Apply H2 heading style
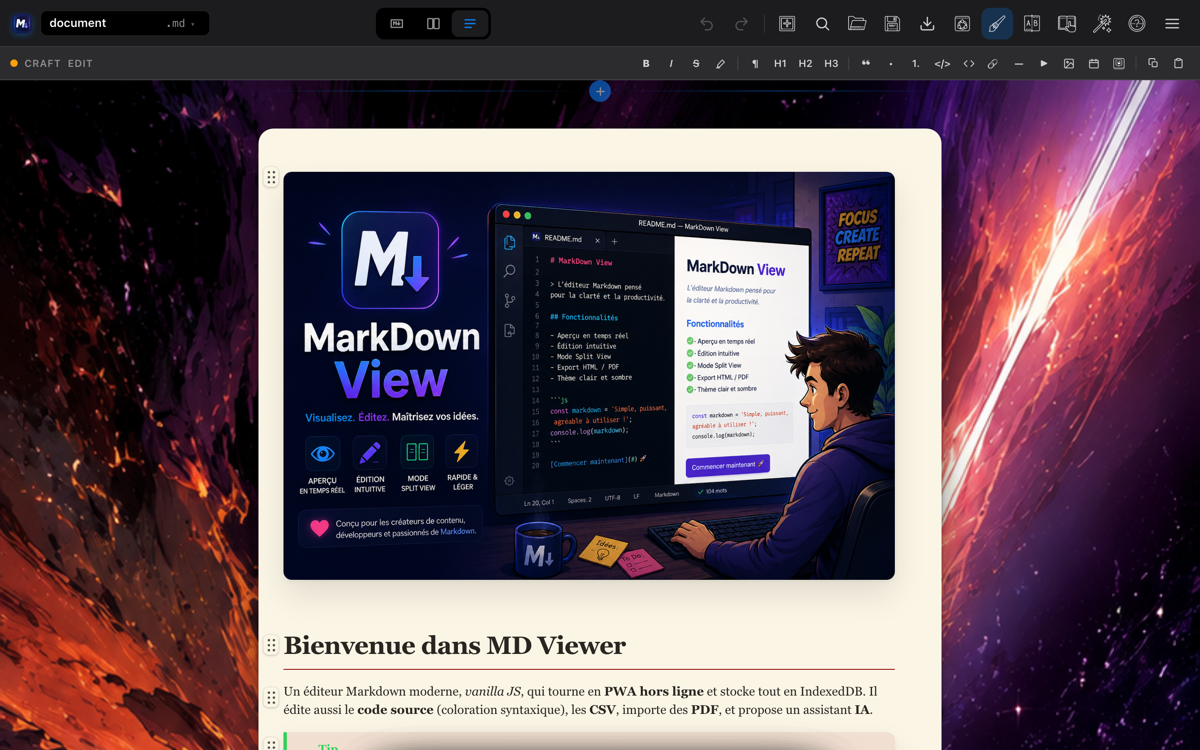The height and width of the screenshot is (750, 1200). tap(805, 63)
